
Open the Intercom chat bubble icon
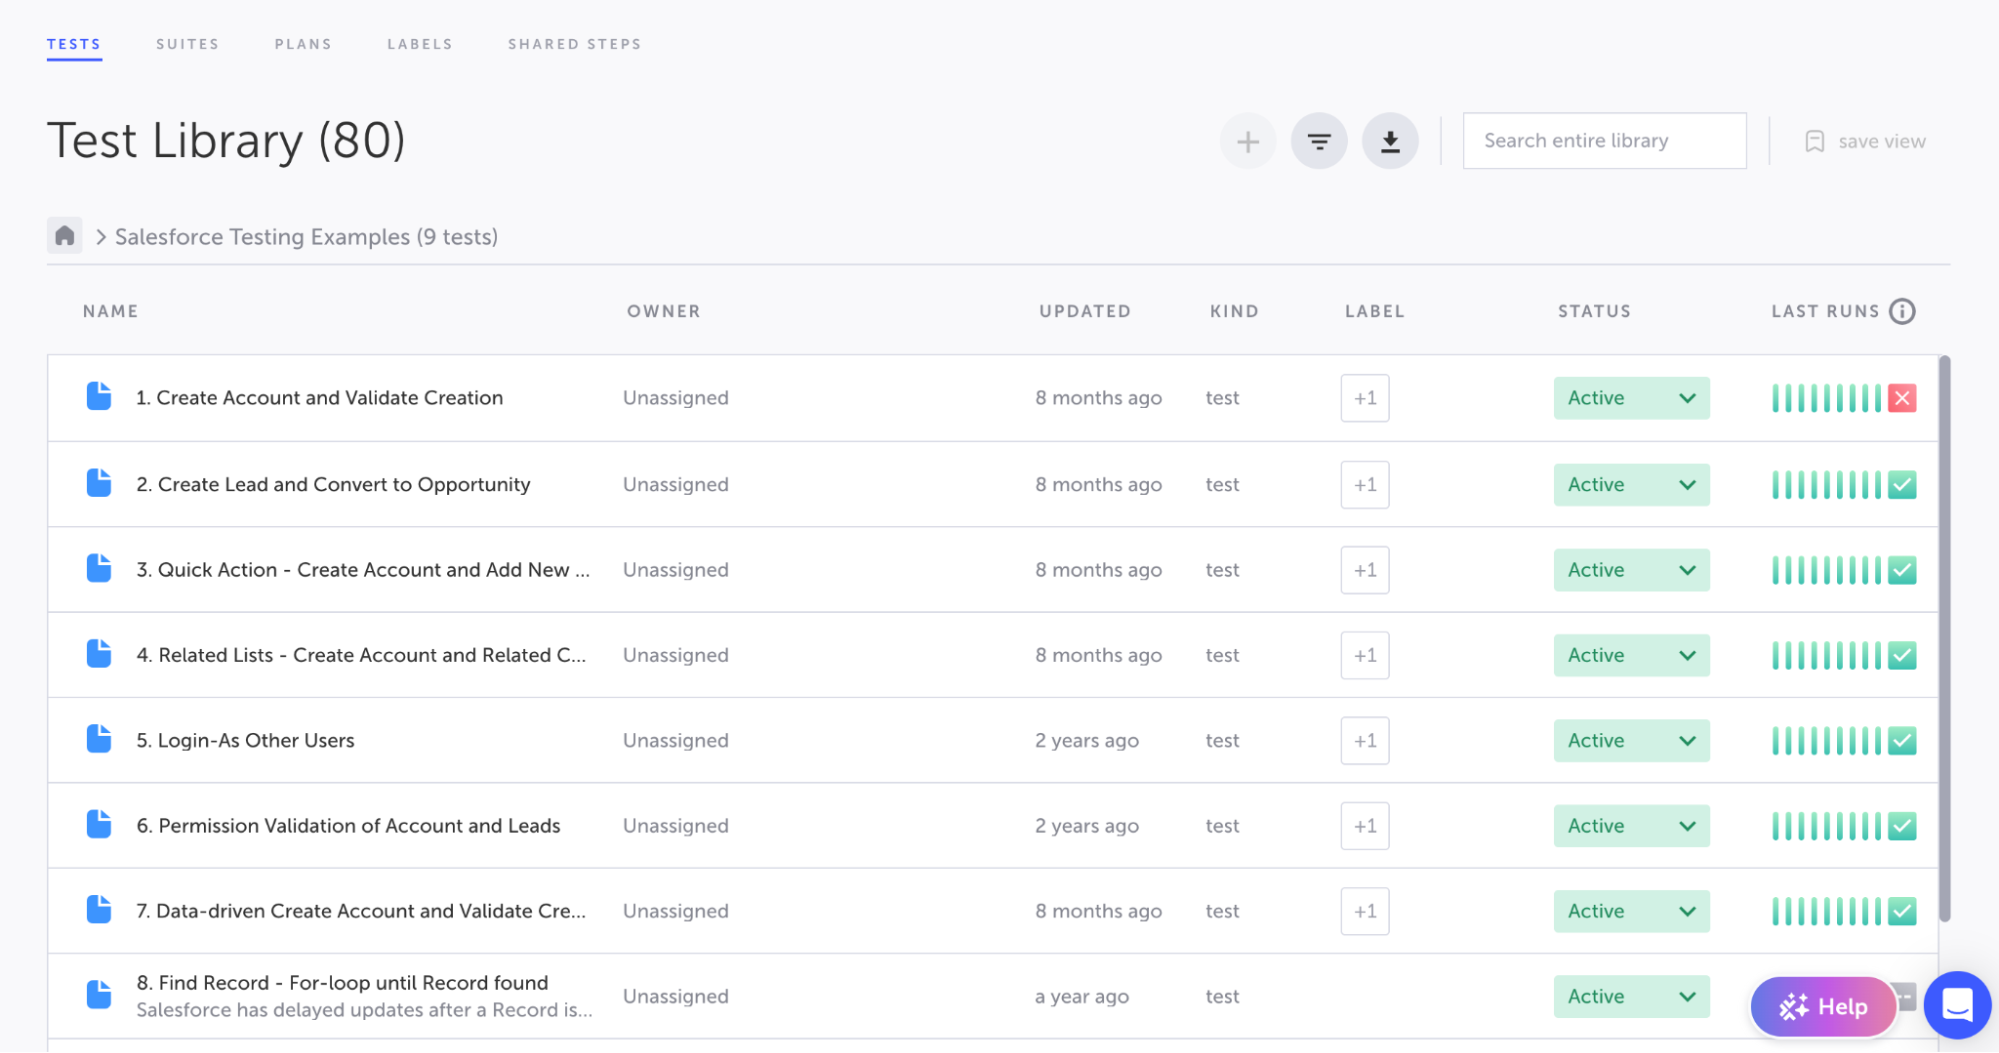1956,1005
